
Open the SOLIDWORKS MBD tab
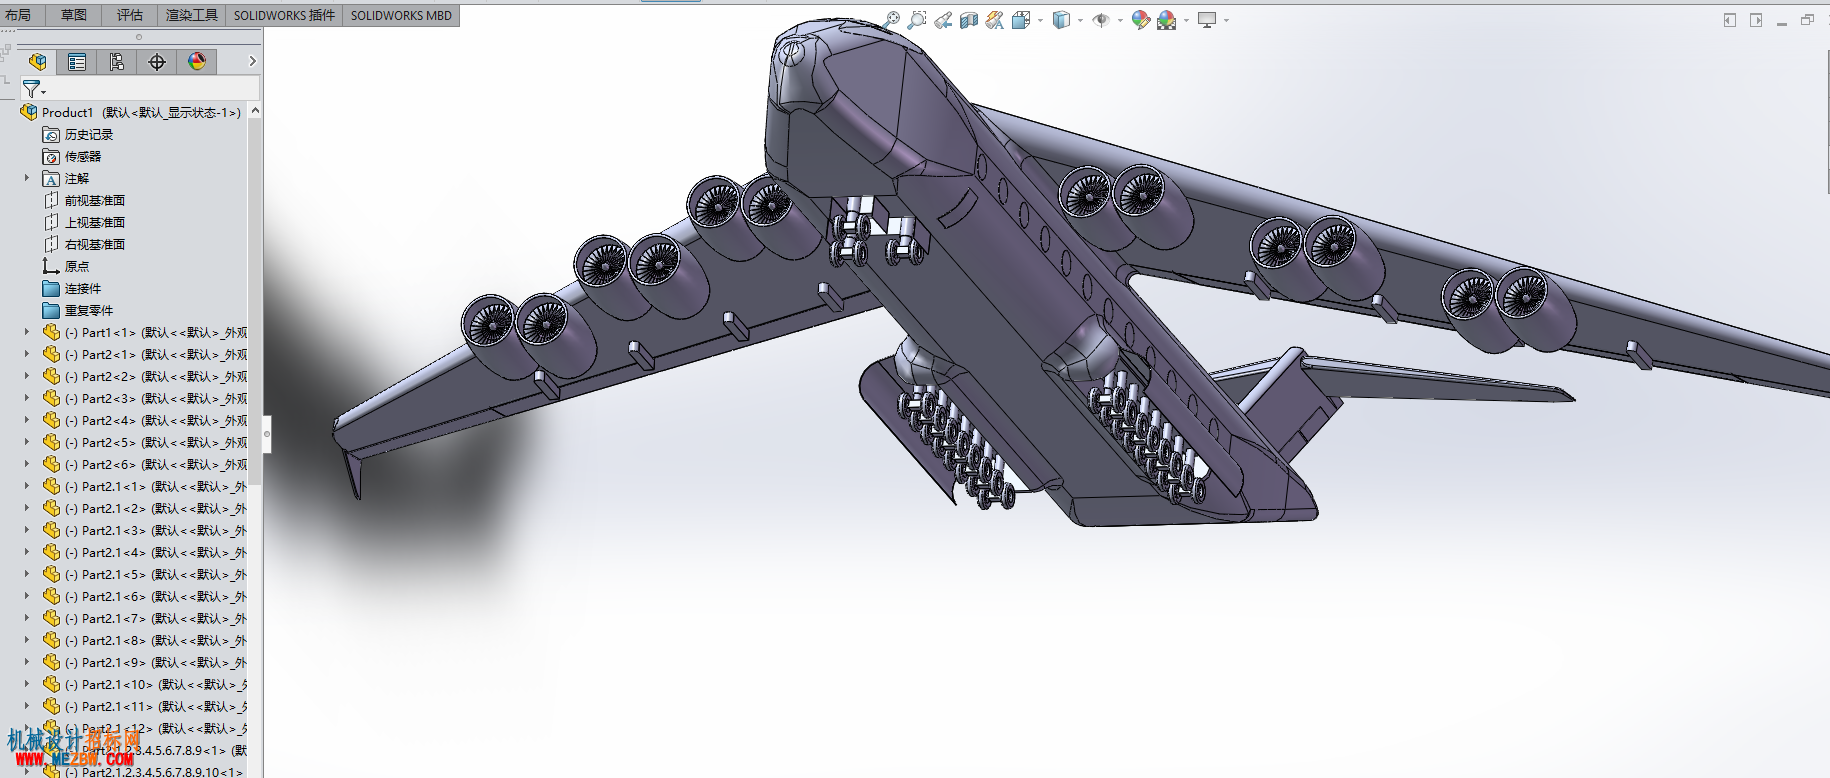coord(401,15)
